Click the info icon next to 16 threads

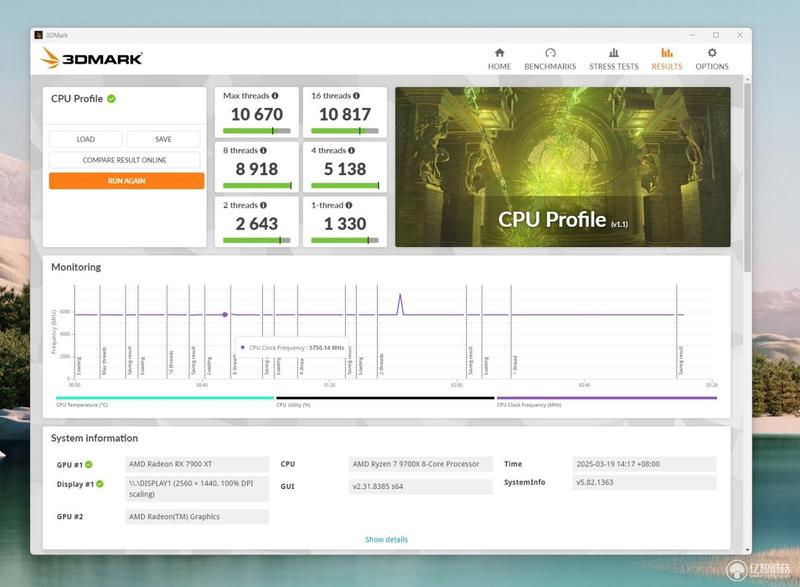356,95
